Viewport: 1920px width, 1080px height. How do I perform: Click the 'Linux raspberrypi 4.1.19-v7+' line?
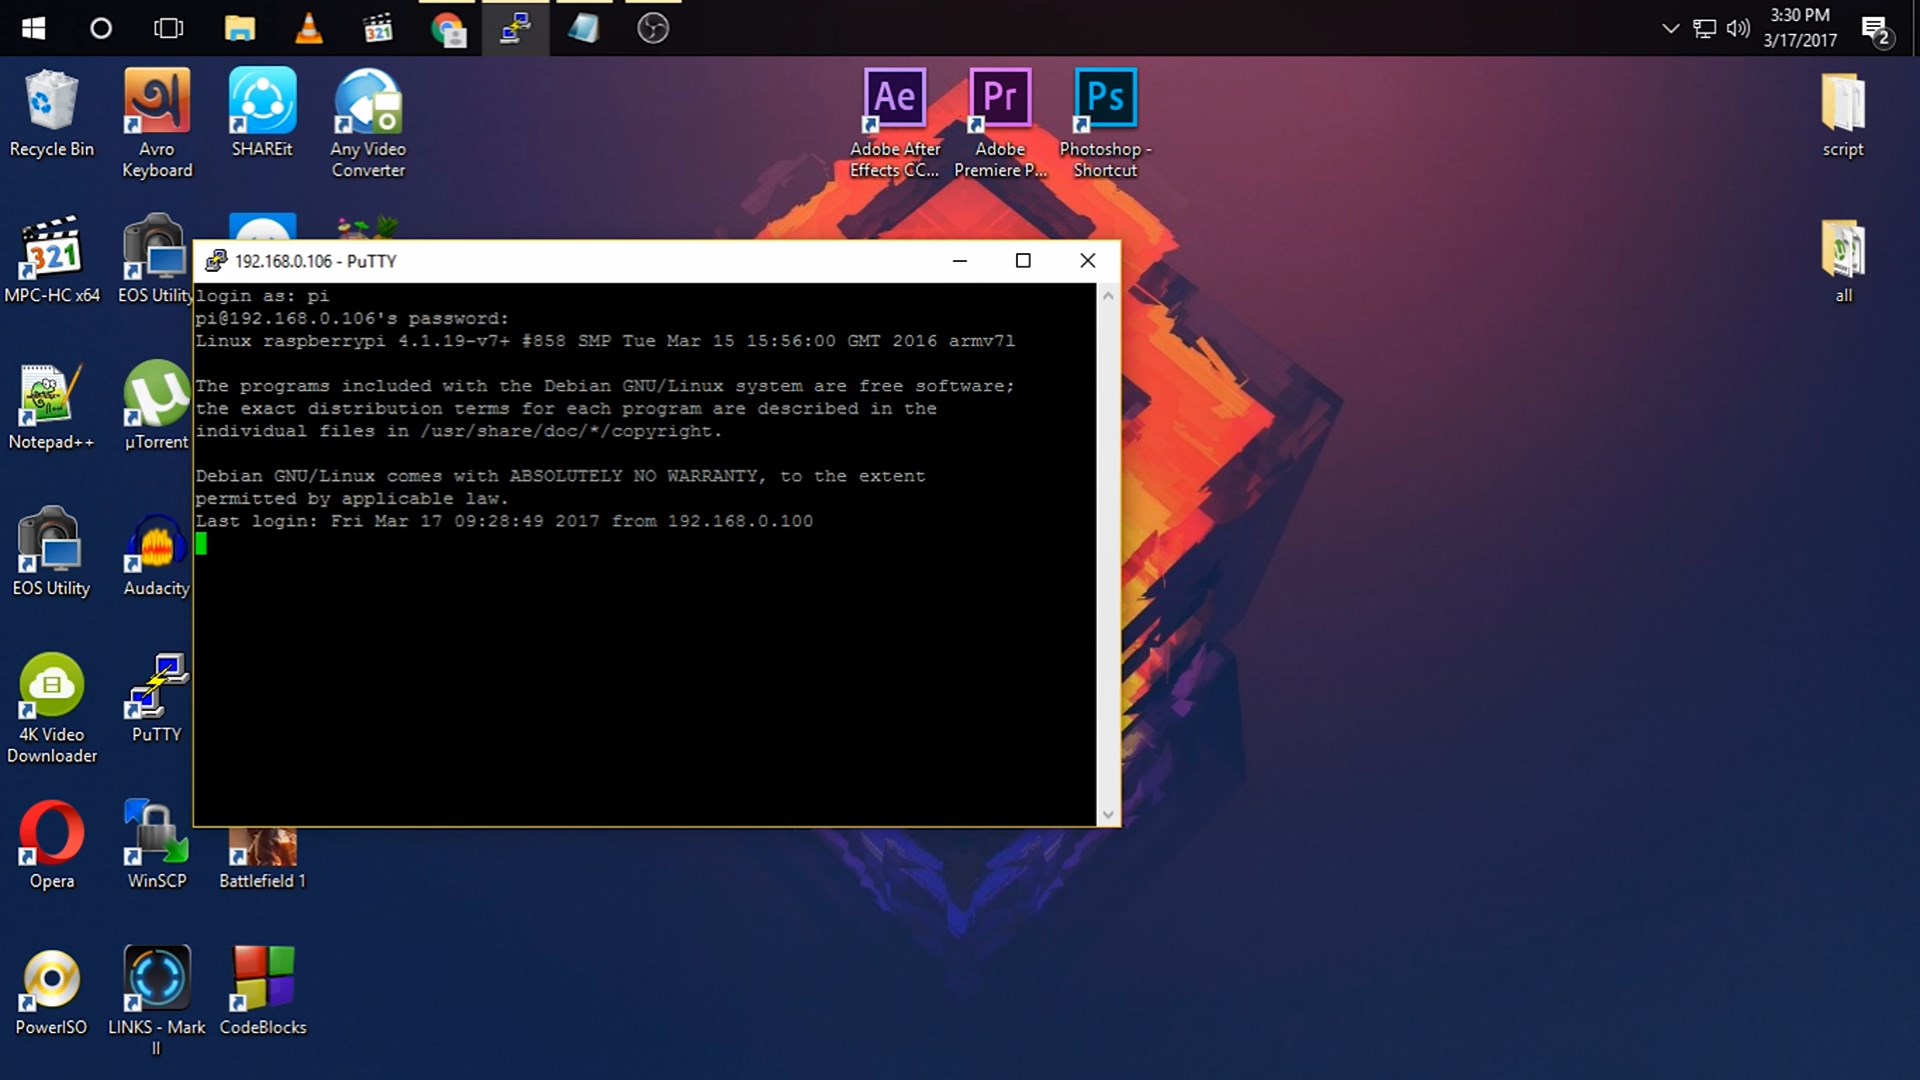pos(605,341)
